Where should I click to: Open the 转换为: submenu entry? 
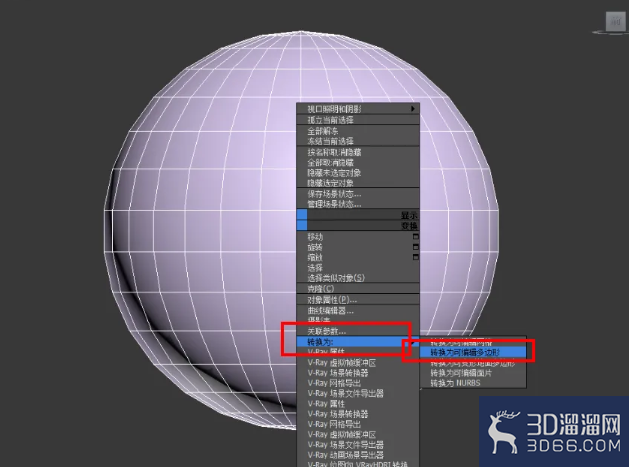click(x=358, y=342)
